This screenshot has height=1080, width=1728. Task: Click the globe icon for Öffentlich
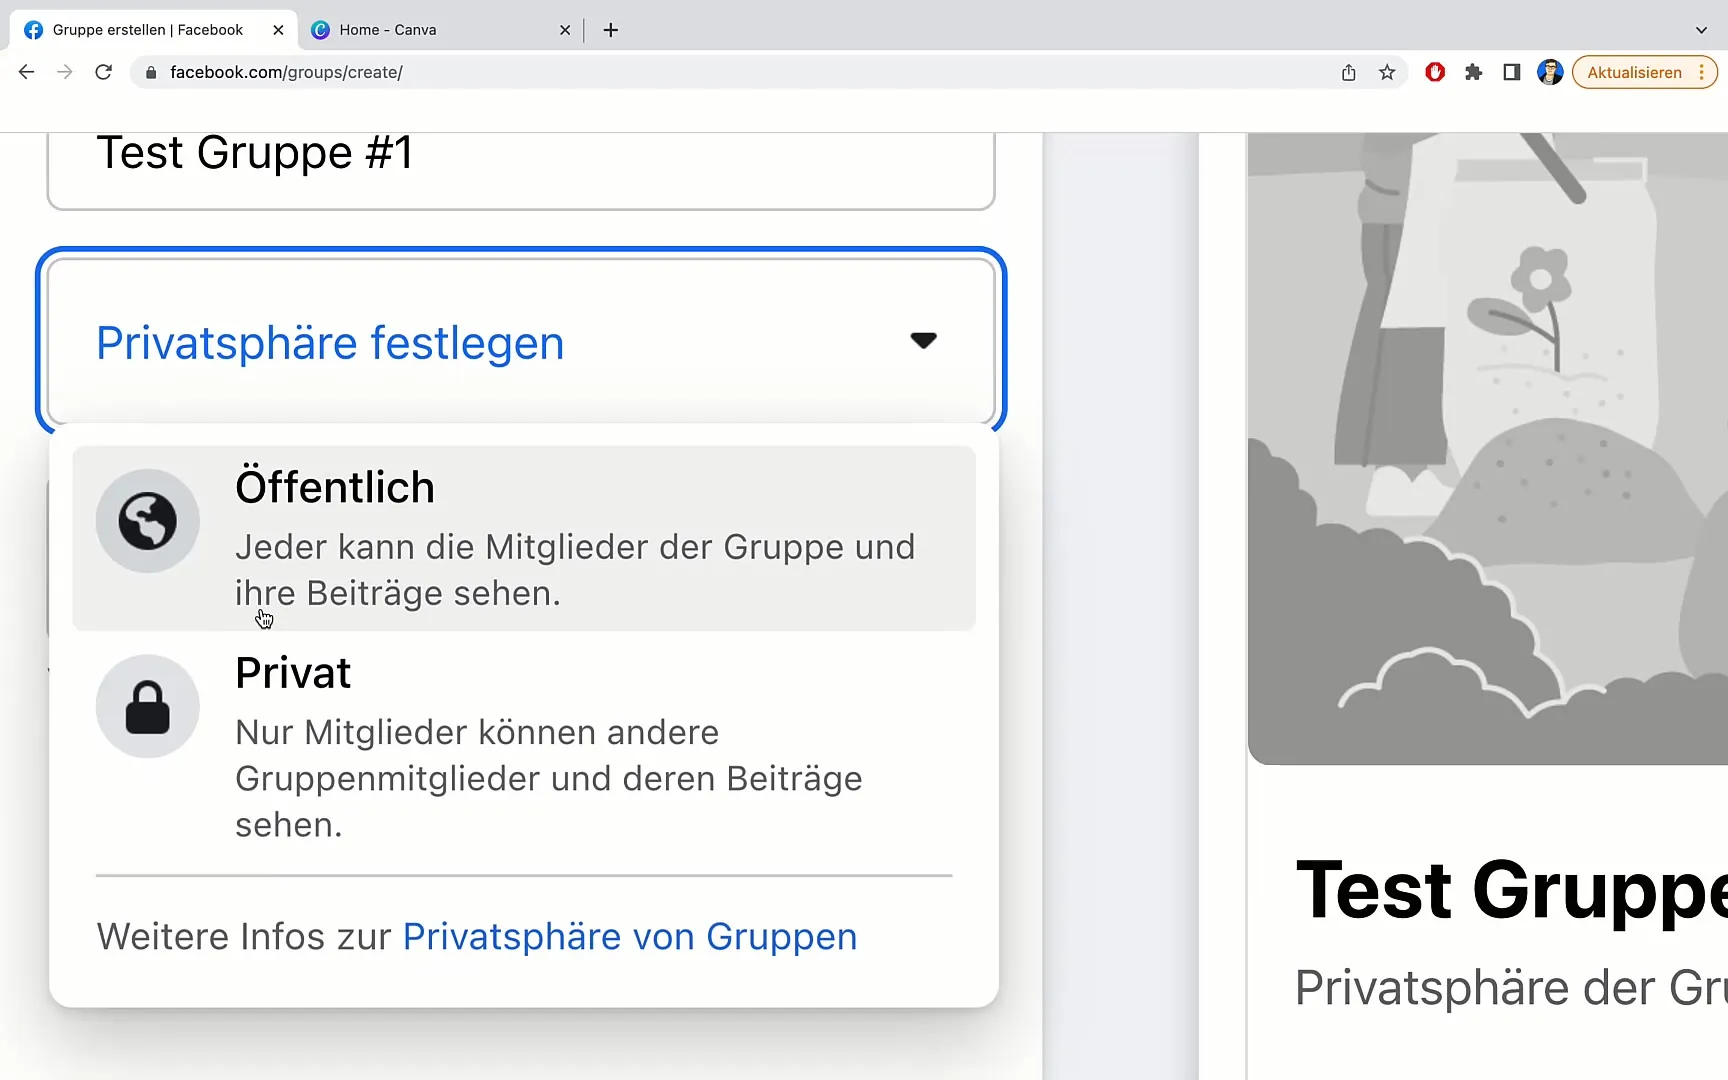pyautogui.click(x=148, y=521)
